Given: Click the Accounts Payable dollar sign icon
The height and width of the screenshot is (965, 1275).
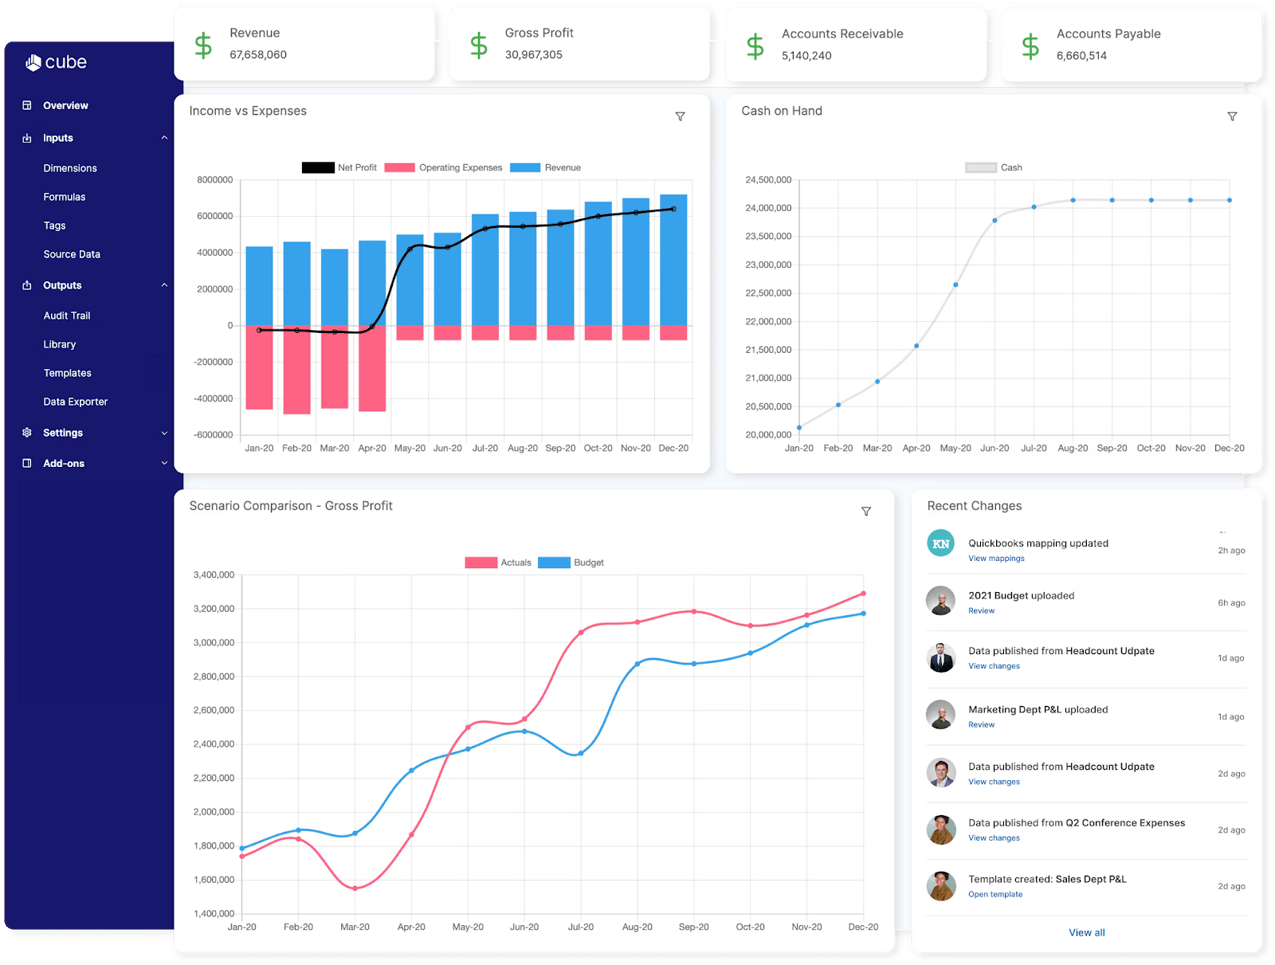Looking at the screenshot, I should point(1030,46).
